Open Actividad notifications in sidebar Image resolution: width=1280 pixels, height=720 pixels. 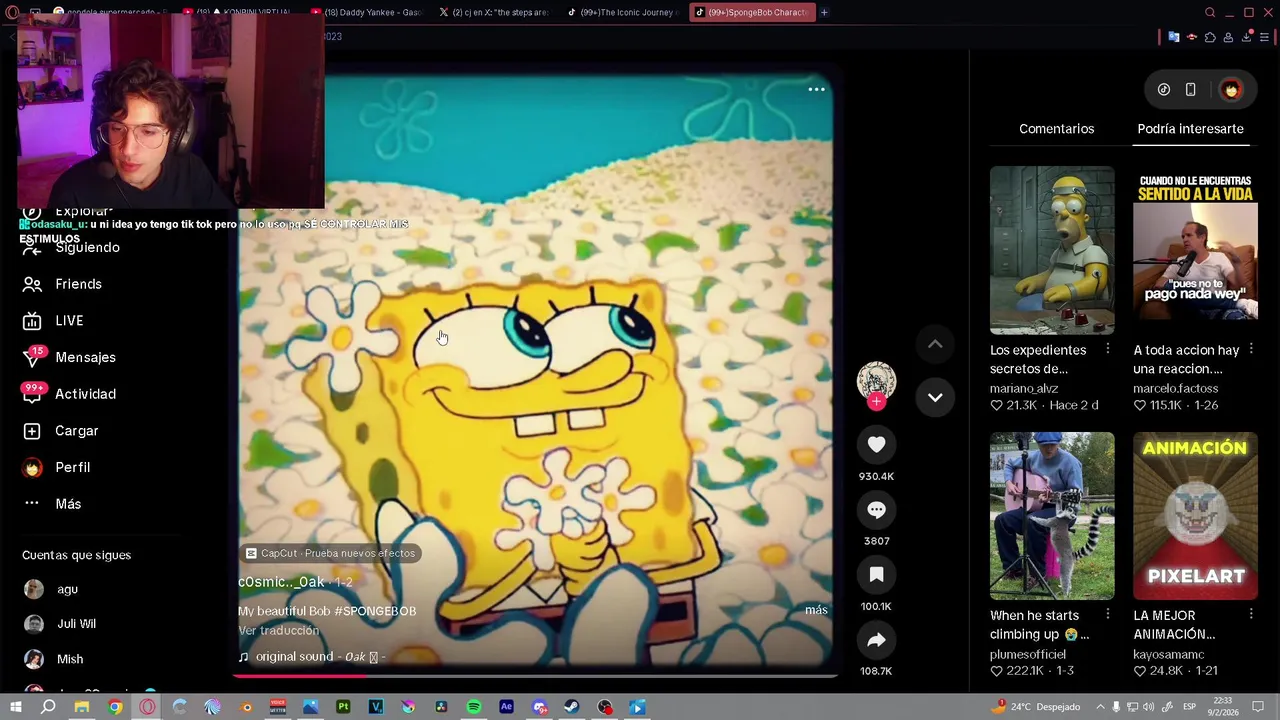pos(85,394)
